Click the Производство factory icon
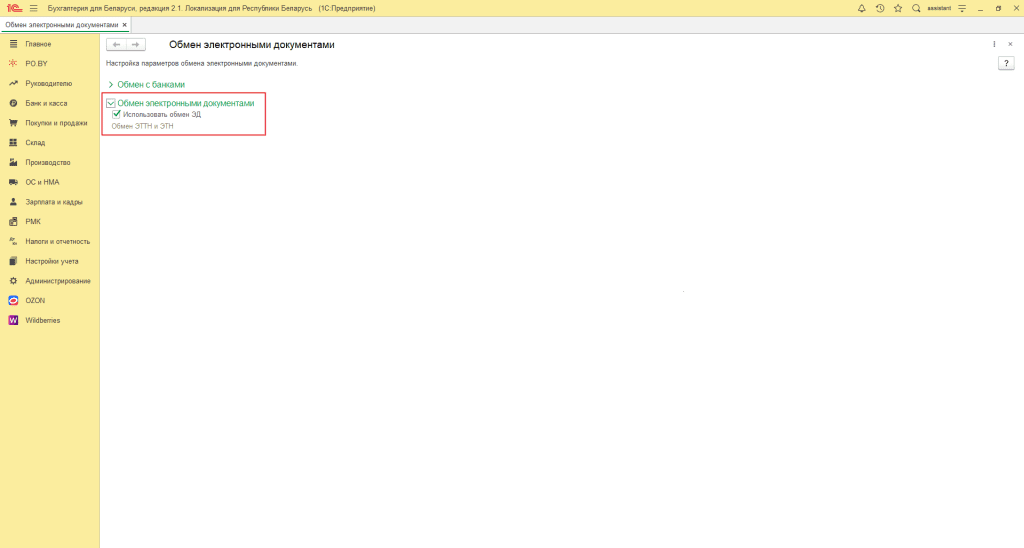Screen dimensions: 1024x548 coord(13,162)
